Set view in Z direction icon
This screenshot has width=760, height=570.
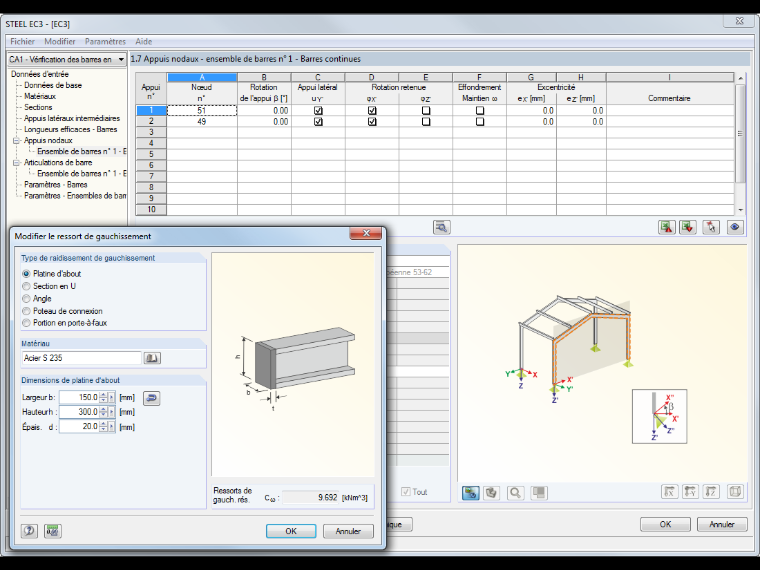coord(711,491)
